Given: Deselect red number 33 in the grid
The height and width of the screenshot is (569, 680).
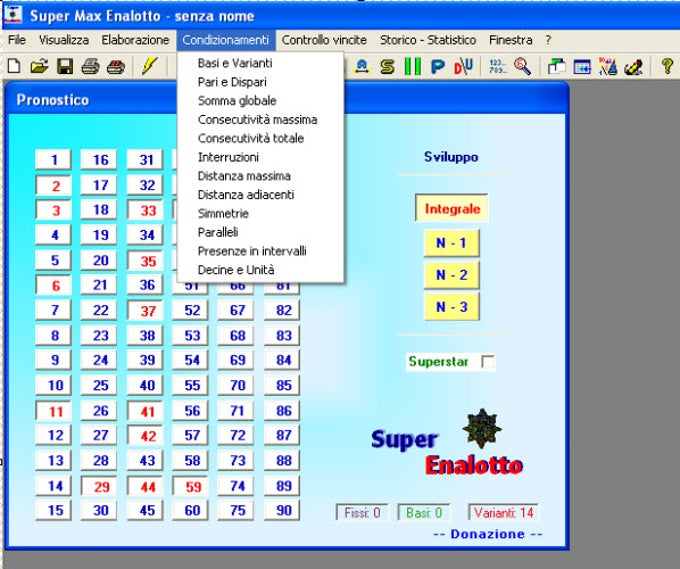Looking at the screenshot, I should point(145,210).
